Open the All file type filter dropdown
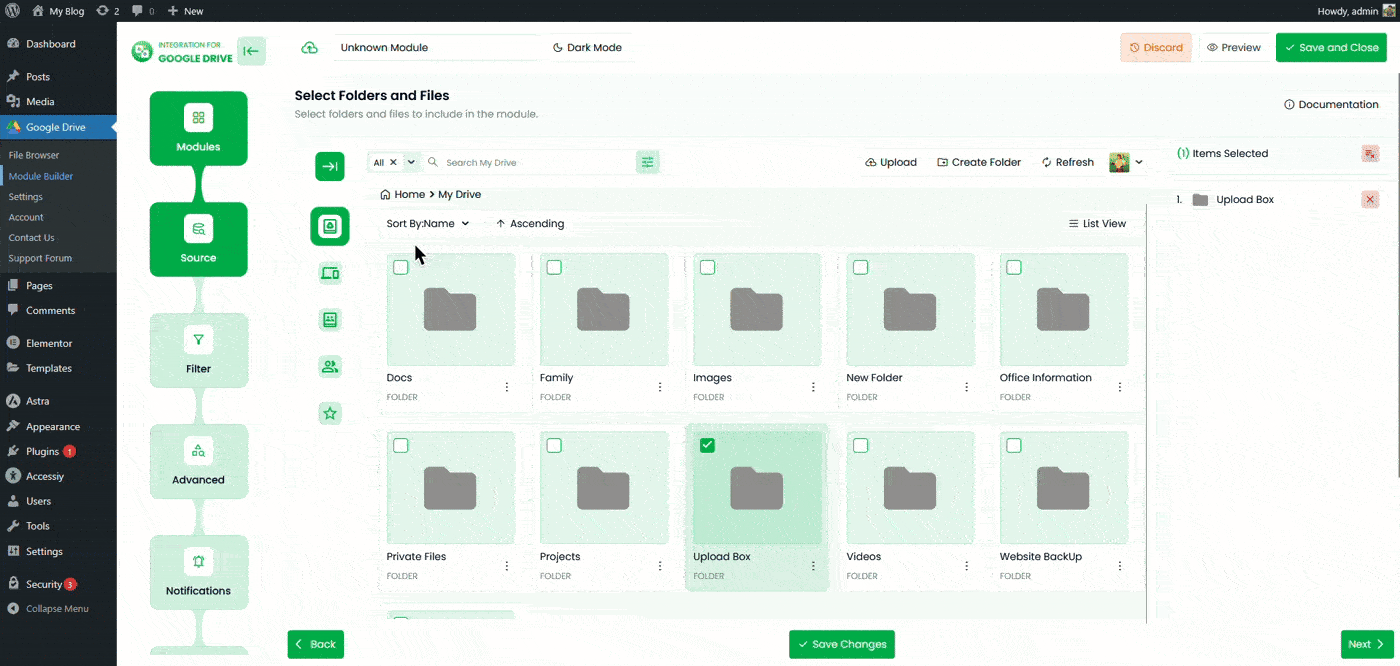1400x666 pixels. click(393, 161)
